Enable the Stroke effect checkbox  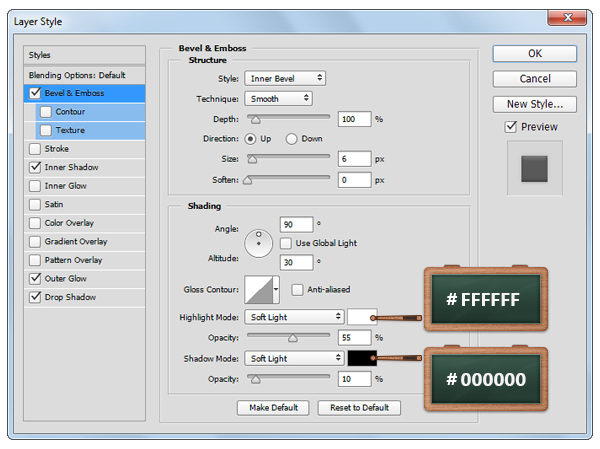click(x=36, y=149)
